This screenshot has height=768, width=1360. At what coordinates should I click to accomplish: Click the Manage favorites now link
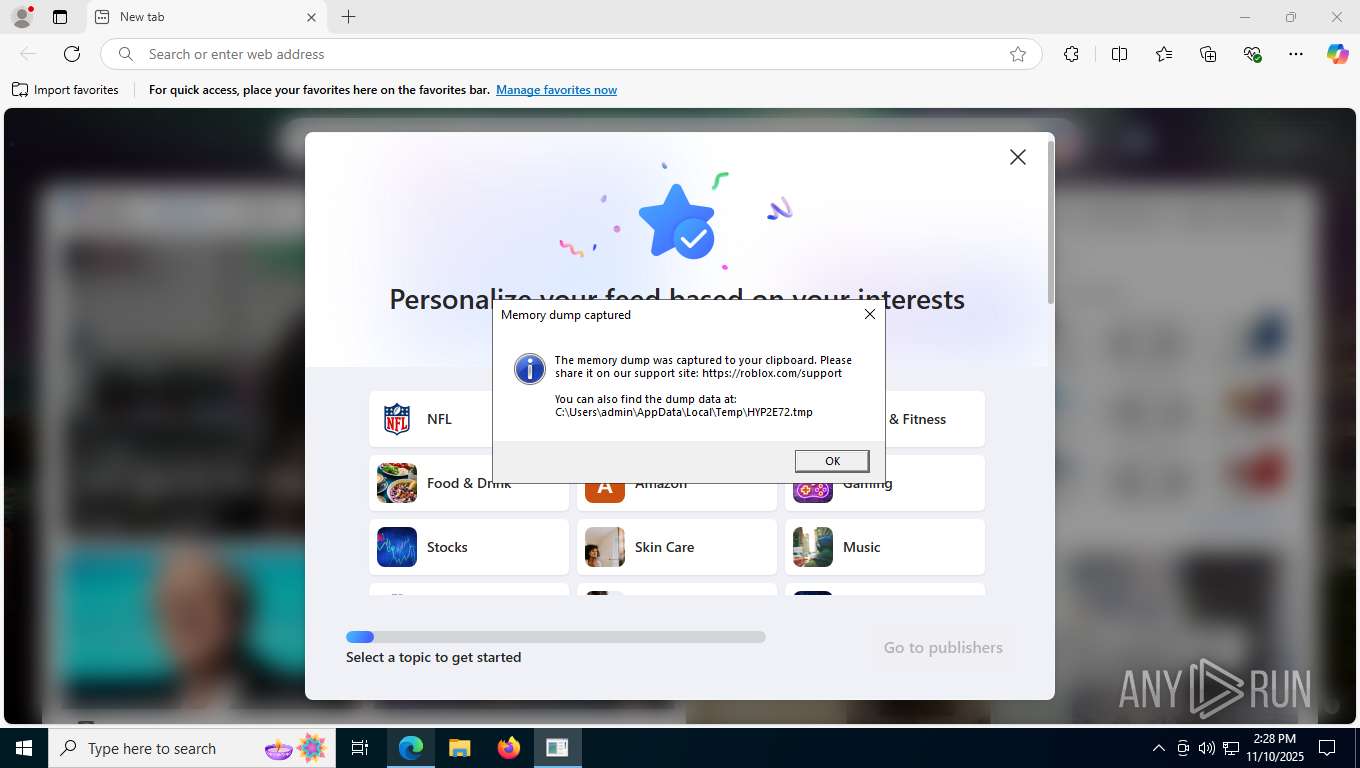coord(556,90)
